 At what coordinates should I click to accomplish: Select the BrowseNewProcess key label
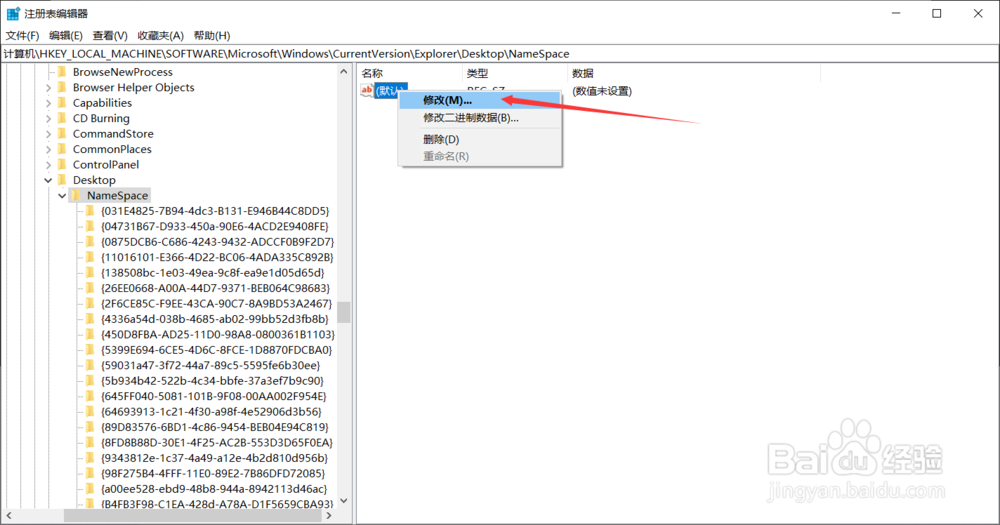pyautogui.click(x=122, y=72)
